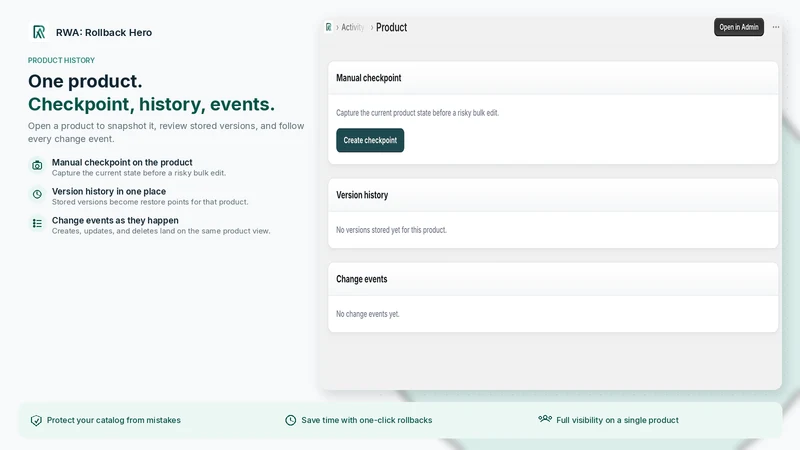
Task: Click the shield icon by Protect your catalog
Action: [36, 420]
